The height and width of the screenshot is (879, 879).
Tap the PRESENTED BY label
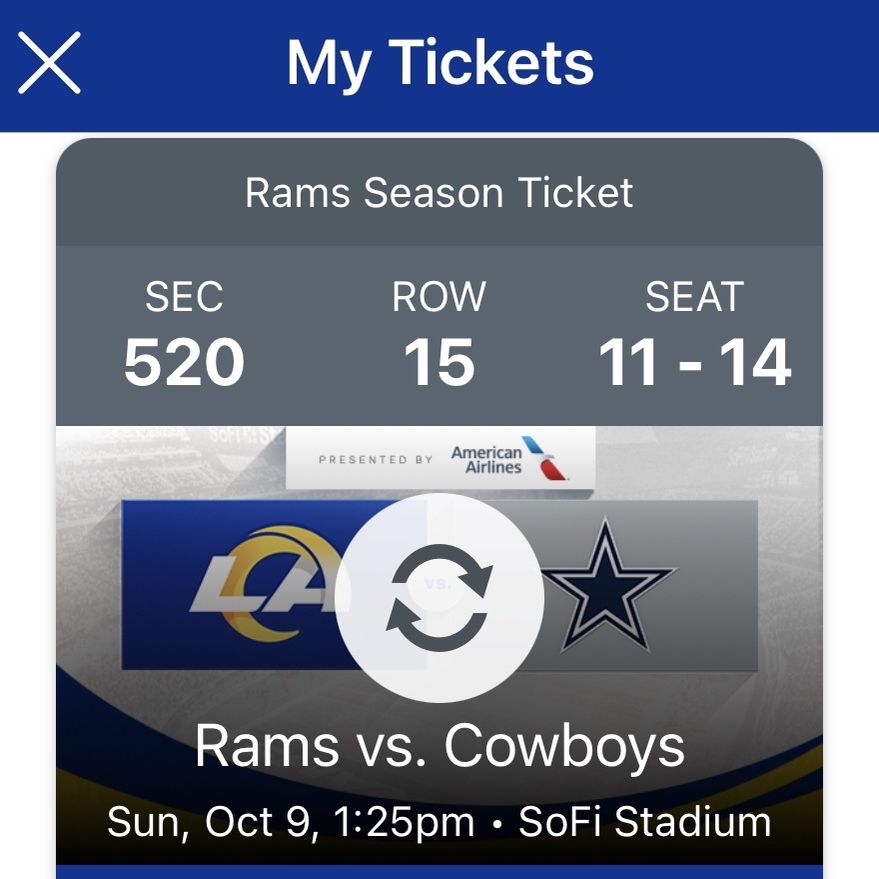[x=376, y=460]
